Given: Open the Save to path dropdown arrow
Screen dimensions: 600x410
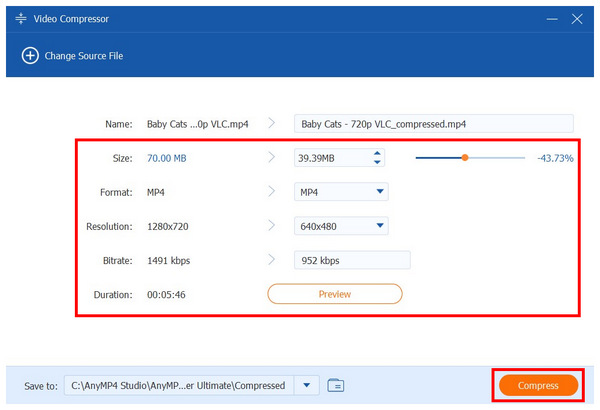Looking at the screenshot, I should 305,385.
